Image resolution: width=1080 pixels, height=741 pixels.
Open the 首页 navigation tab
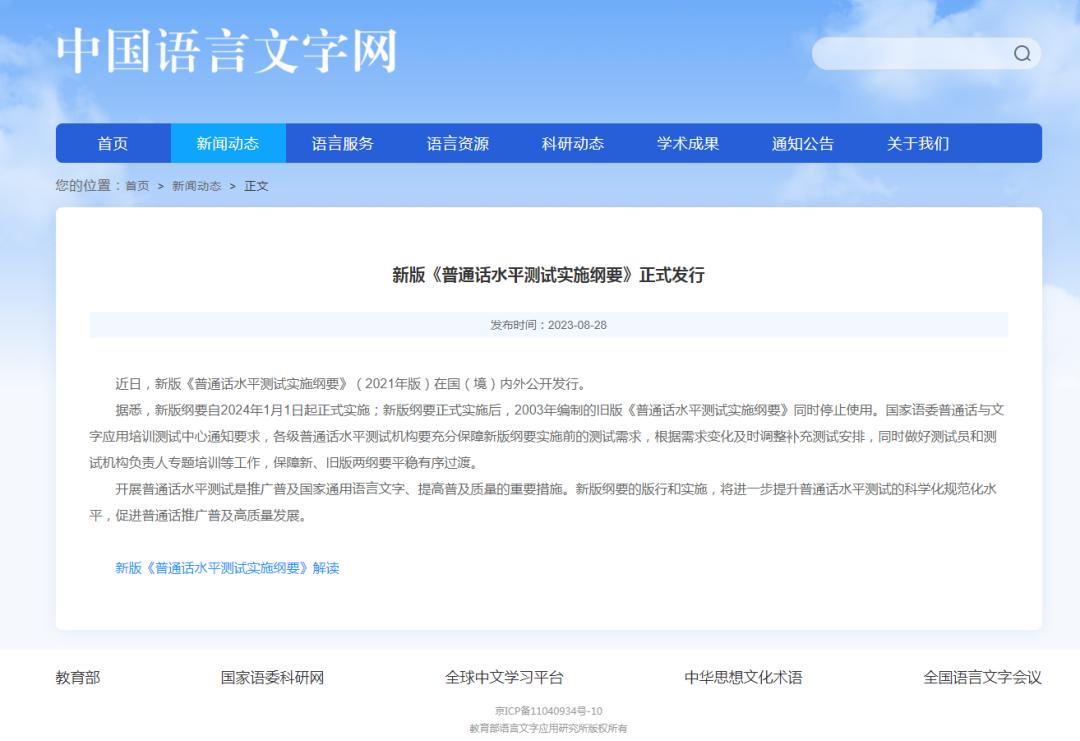[x=113, y=143]
